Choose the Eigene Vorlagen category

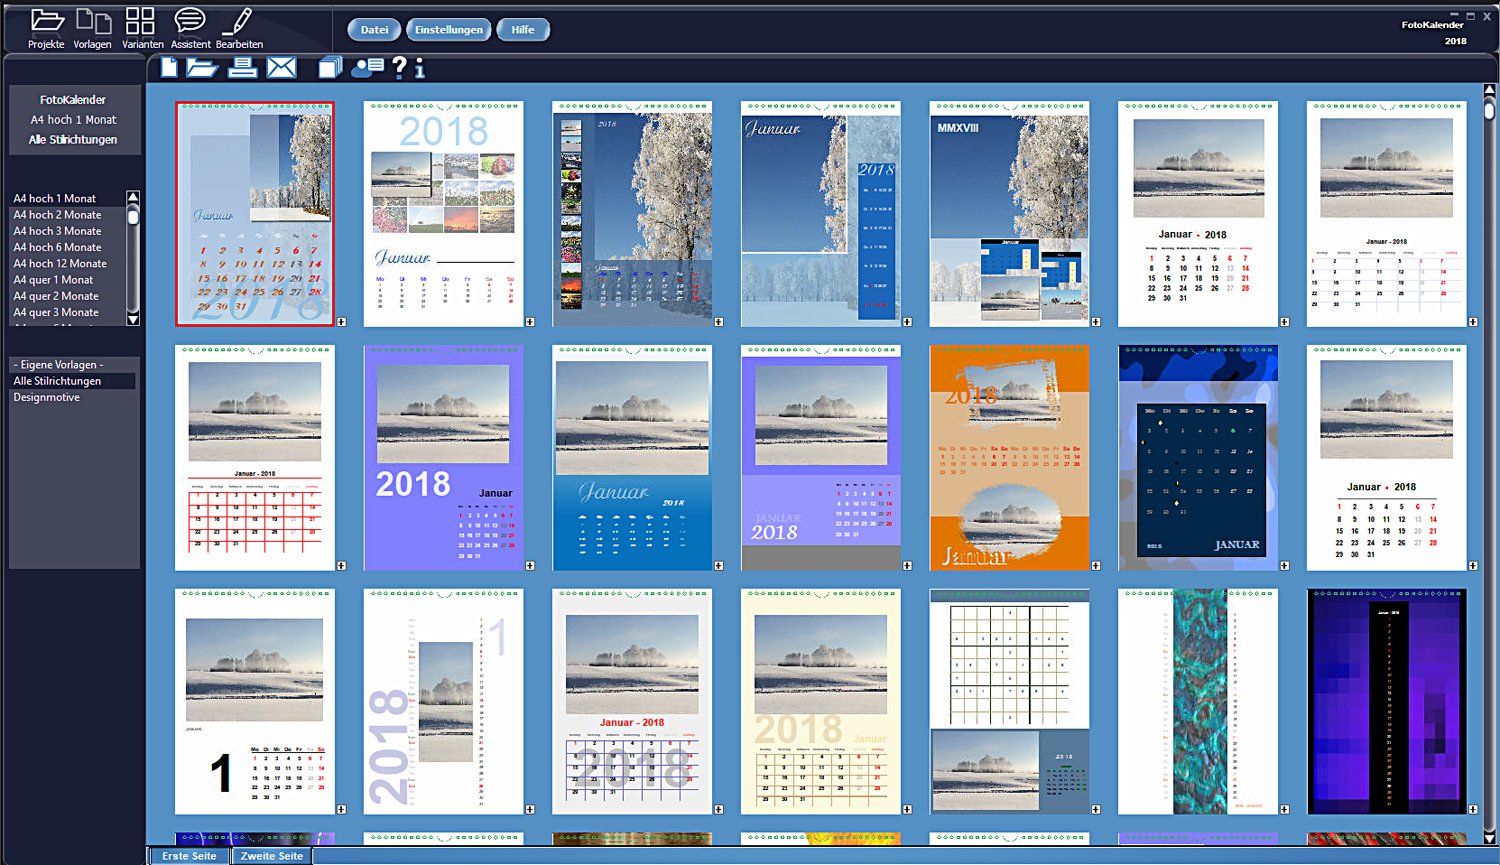(x=72, y=365)
